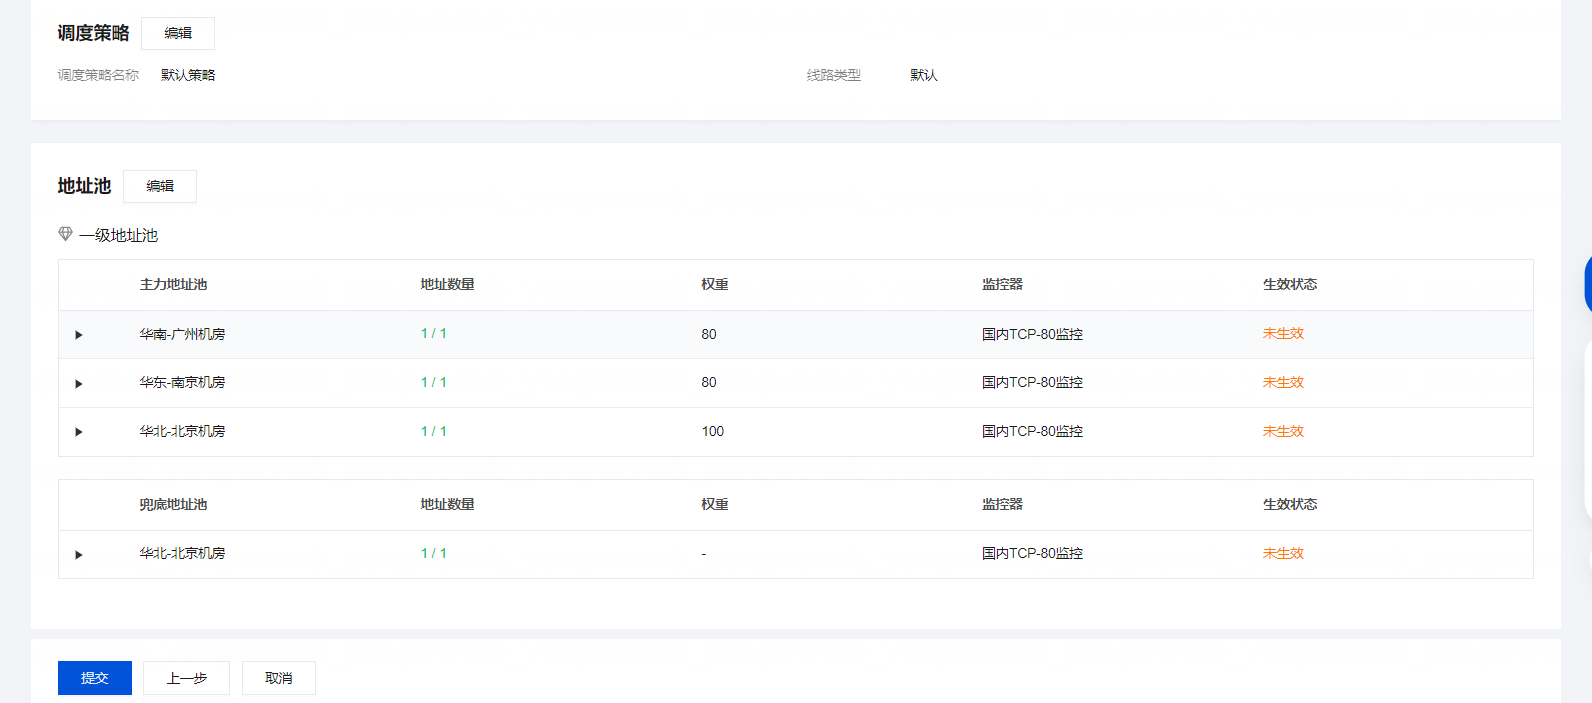Click 地址数量 header in 兜底地址池 table
The image size is (1592, 703).
tap(447, 504)
